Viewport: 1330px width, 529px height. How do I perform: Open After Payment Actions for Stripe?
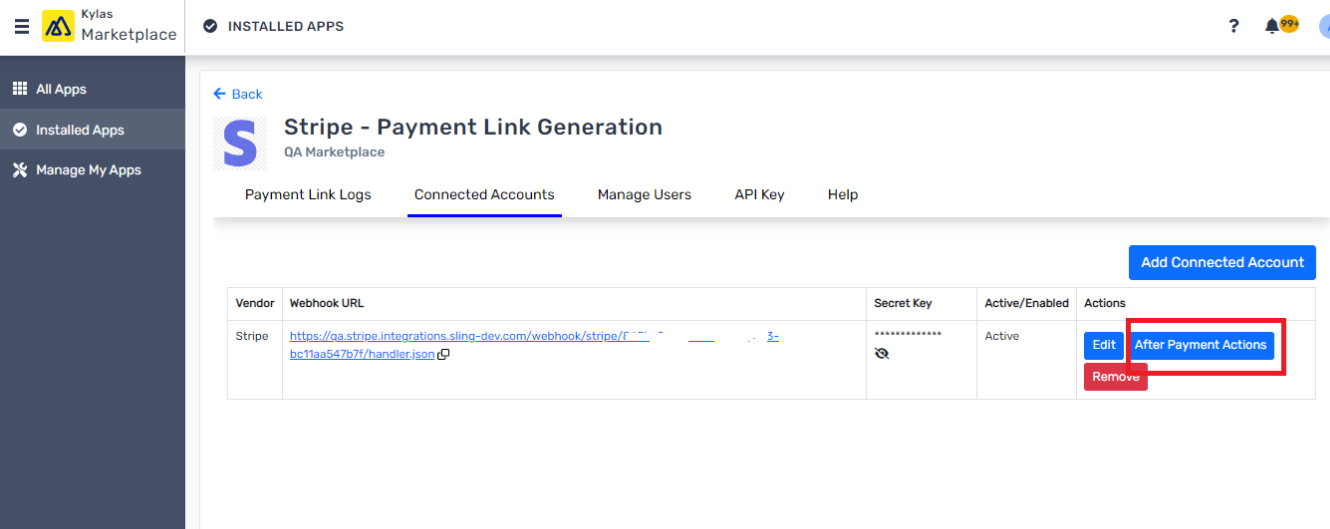[1201, 345]
